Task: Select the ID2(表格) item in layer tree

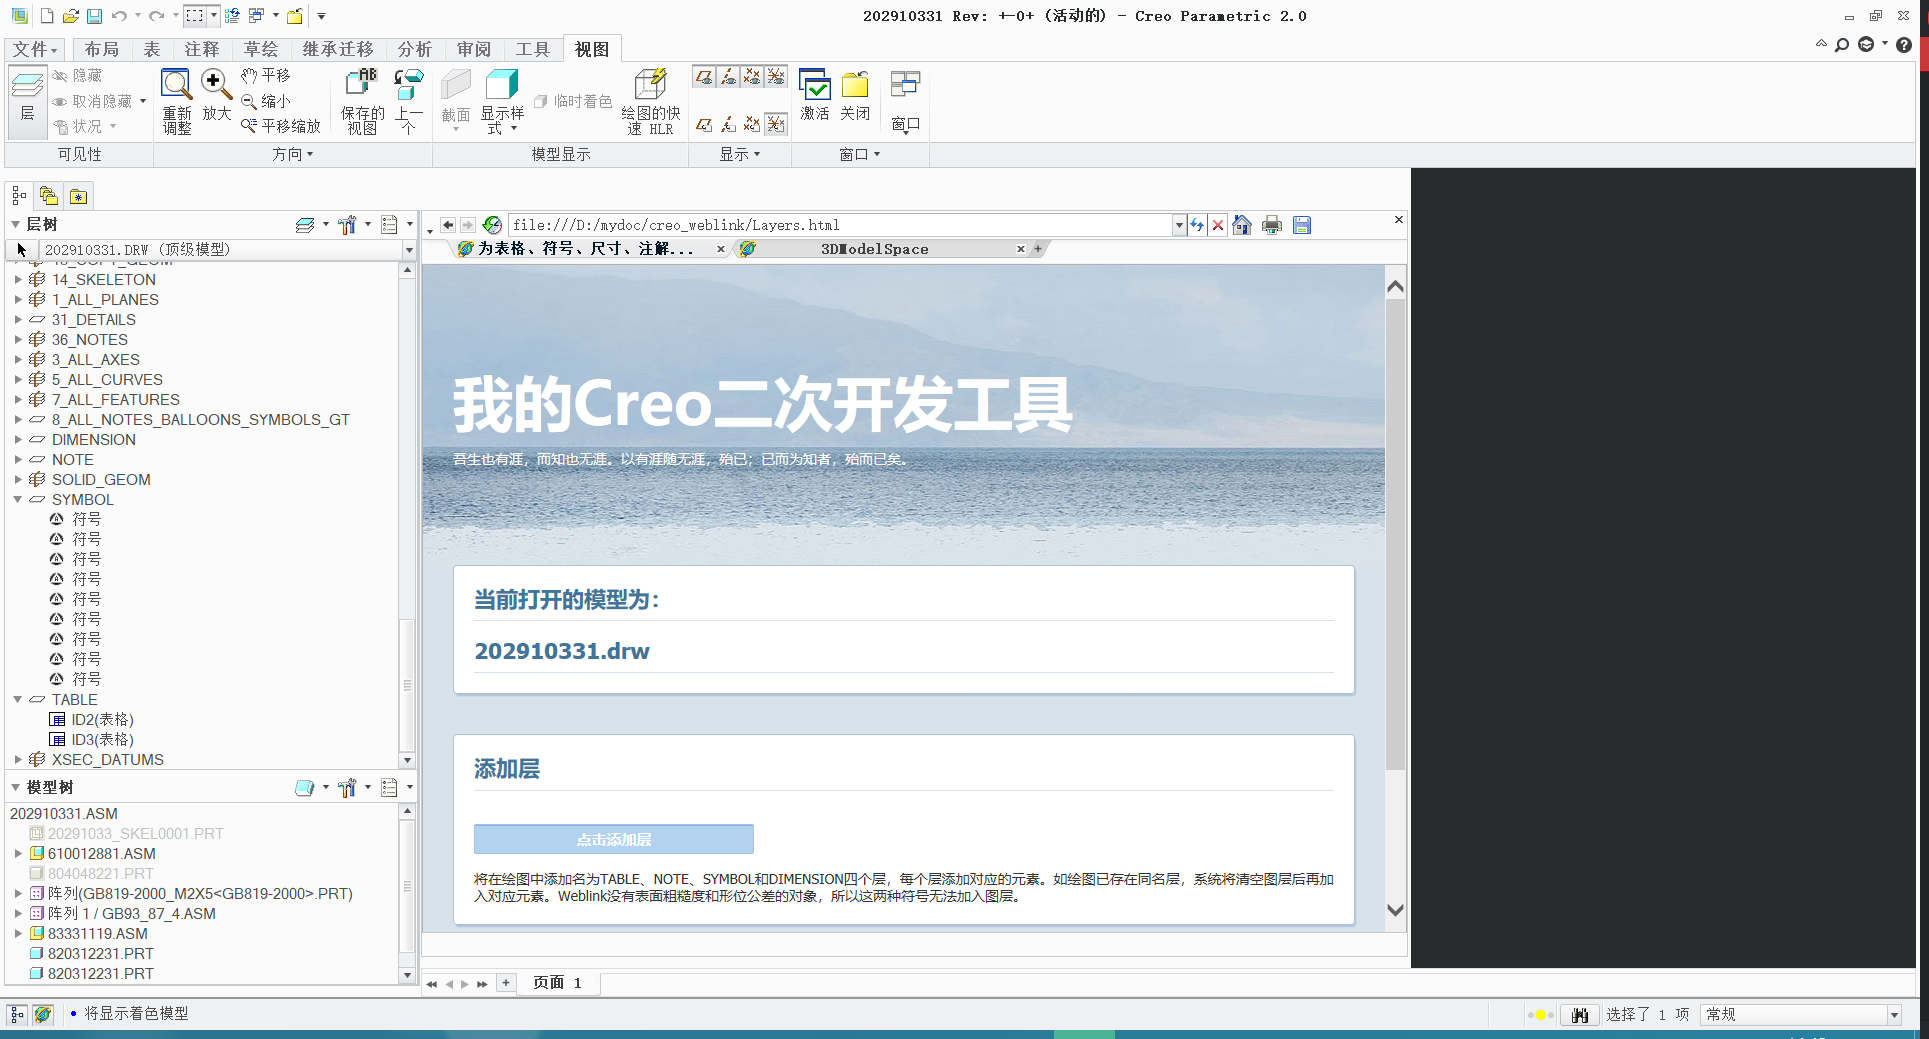Action: pyautogui.click(x=91, y=720)
